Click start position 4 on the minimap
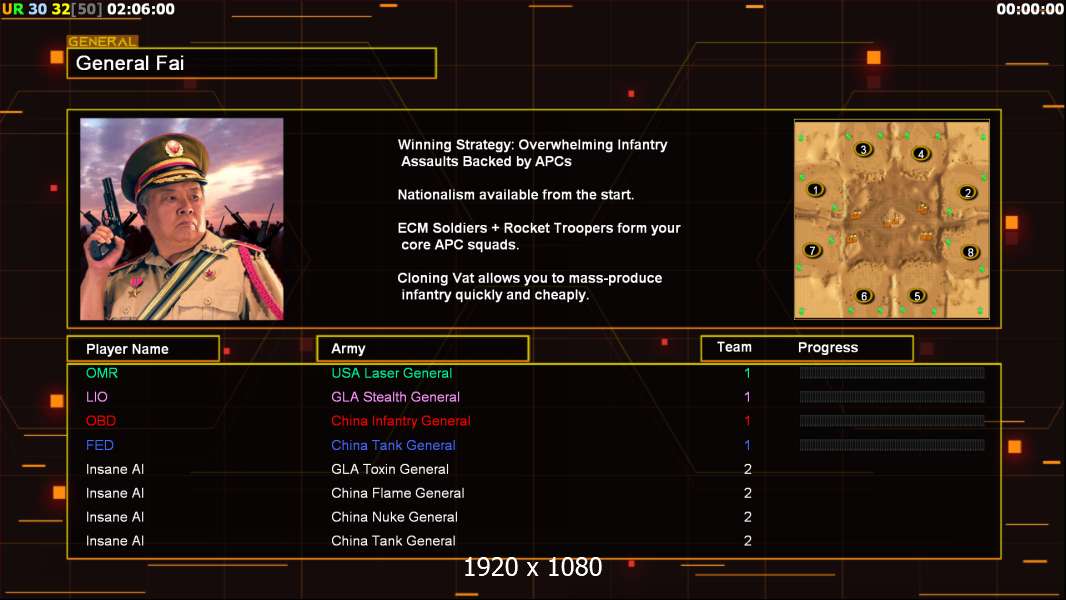1066x600 pixels. pyautogui.click(x=921, y=154)
